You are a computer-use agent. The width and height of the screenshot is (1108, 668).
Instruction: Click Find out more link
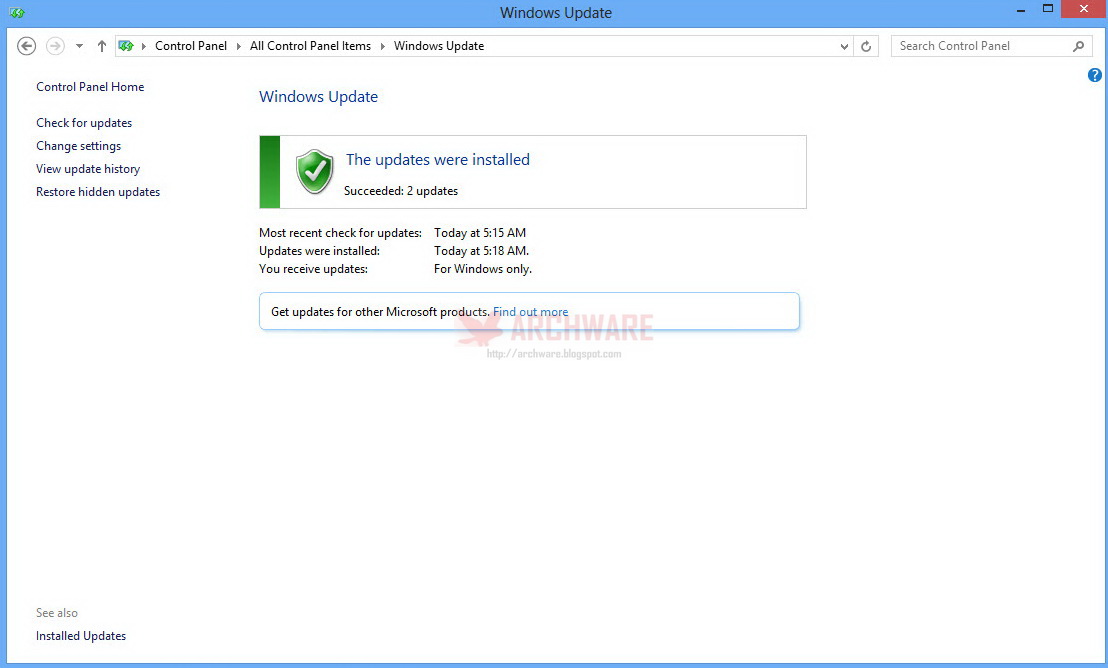pyautogui.click(x=531, y=312)
